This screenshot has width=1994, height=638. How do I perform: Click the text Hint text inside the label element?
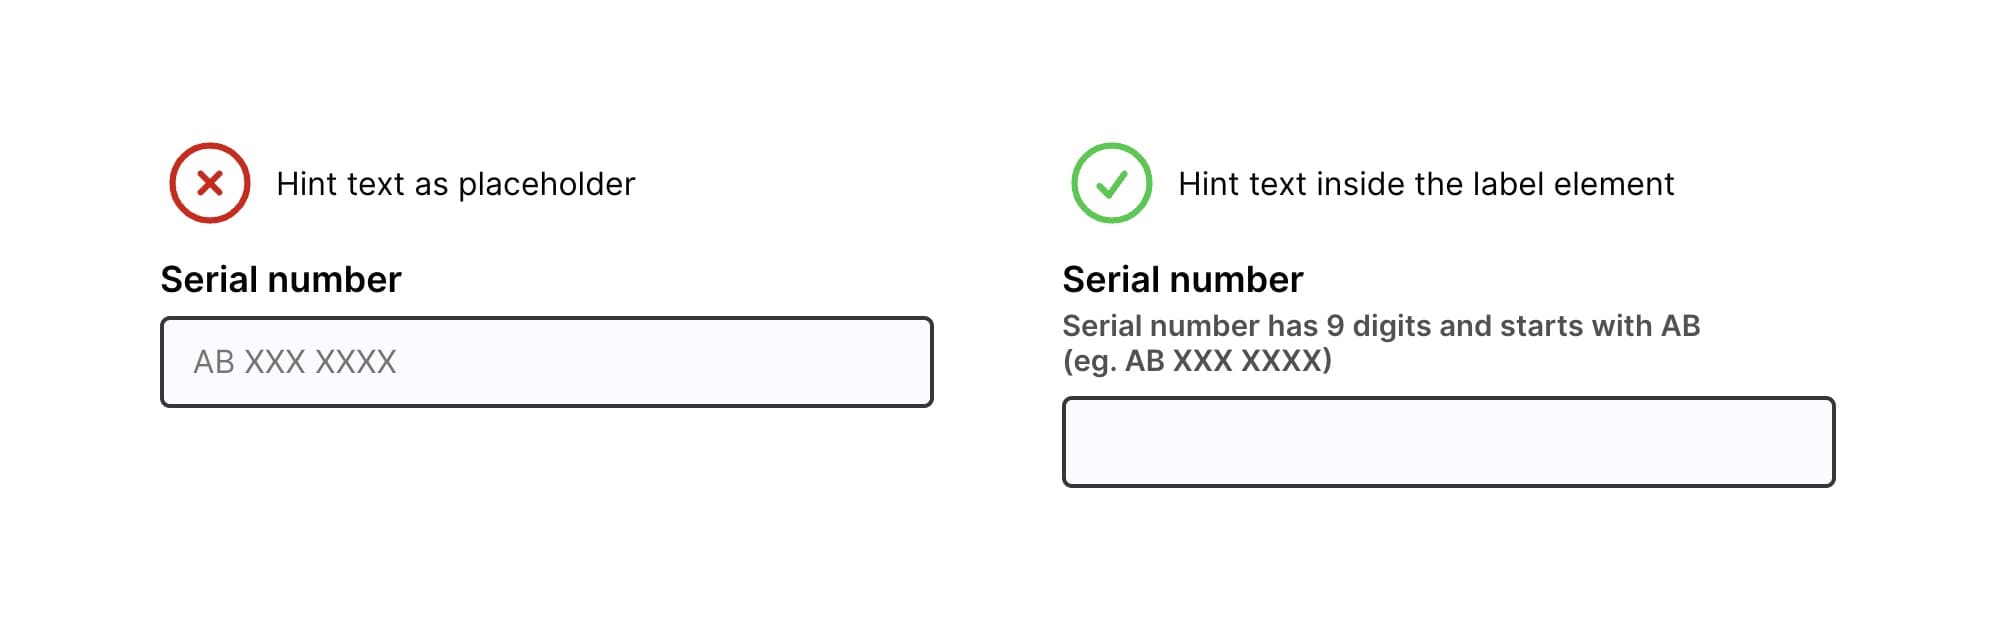click(x=1426, y=184)
